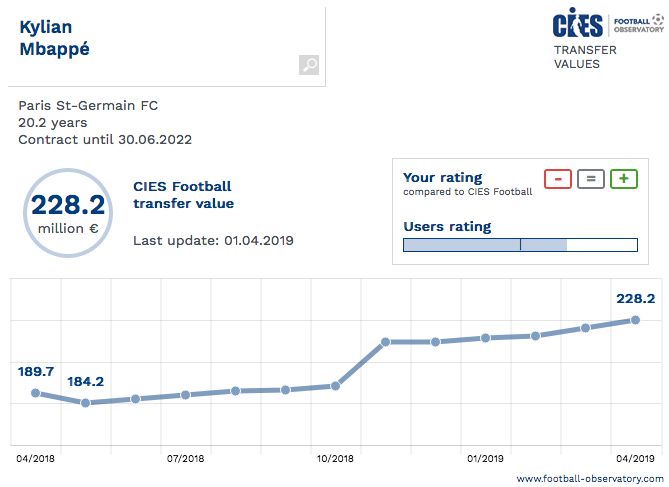This screenshot has width=669, height=487.
Task: Select the 04/2018 data point of 189.7
Action: 35,393
